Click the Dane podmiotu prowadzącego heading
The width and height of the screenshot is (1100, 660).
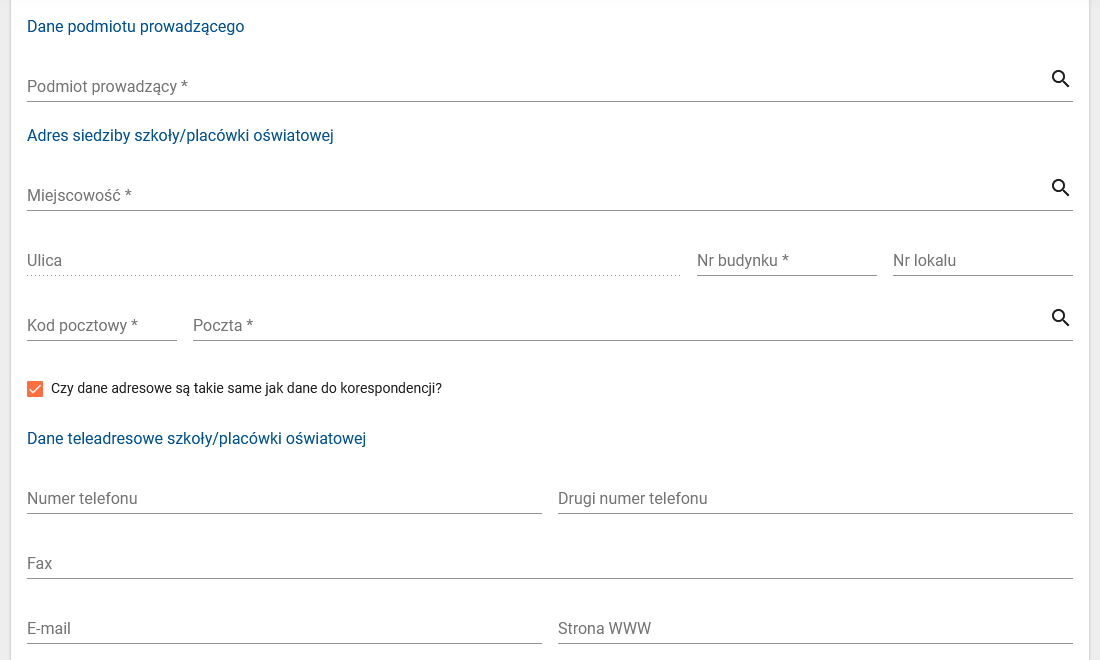[x=136, y=27]
